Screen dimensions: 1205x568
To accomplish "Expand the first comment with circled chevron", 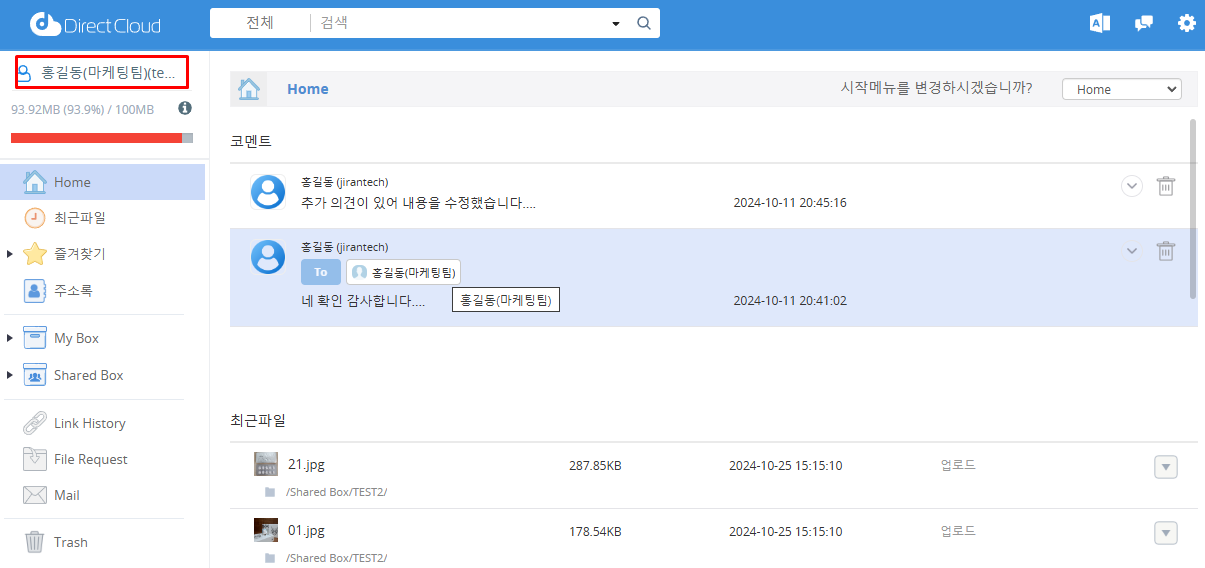I will point(1131,186).
